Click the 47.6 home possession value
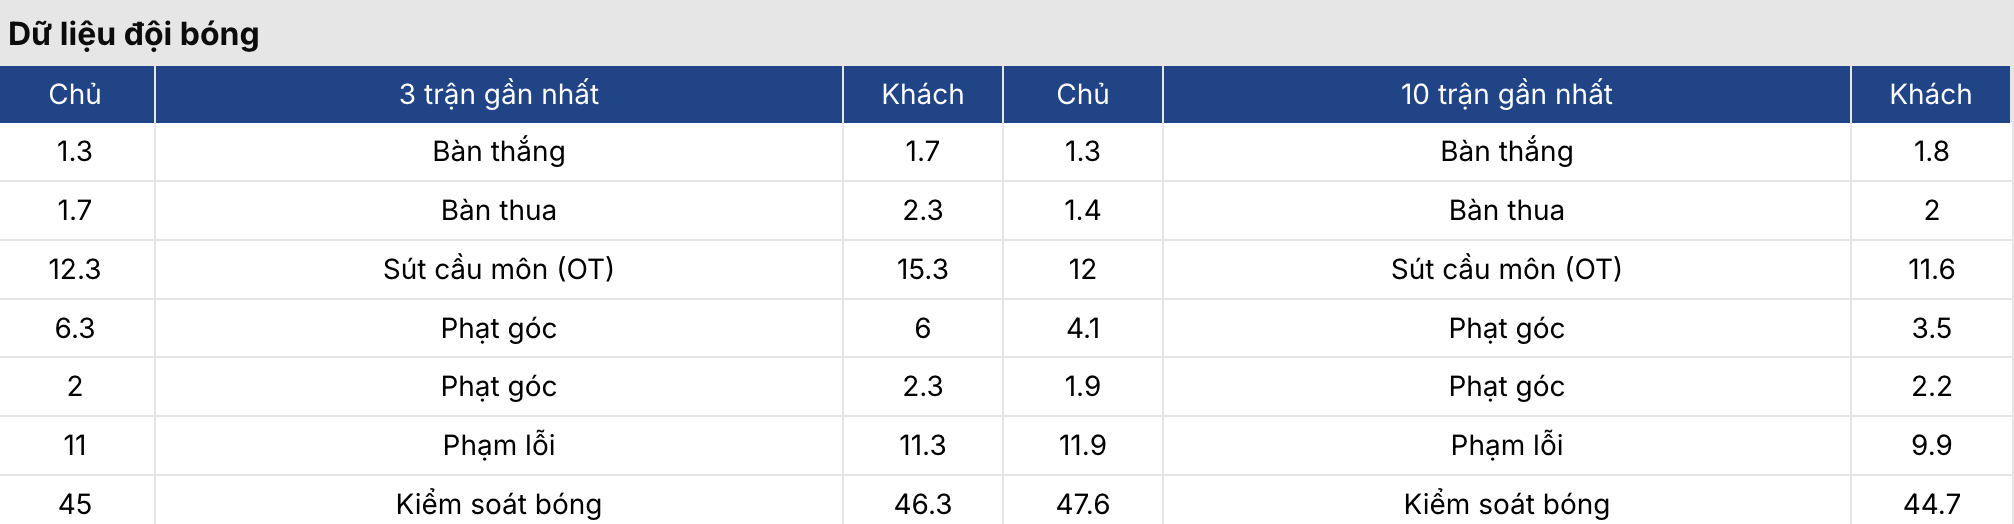2014x524 pixels. (x=1082, y=504)
